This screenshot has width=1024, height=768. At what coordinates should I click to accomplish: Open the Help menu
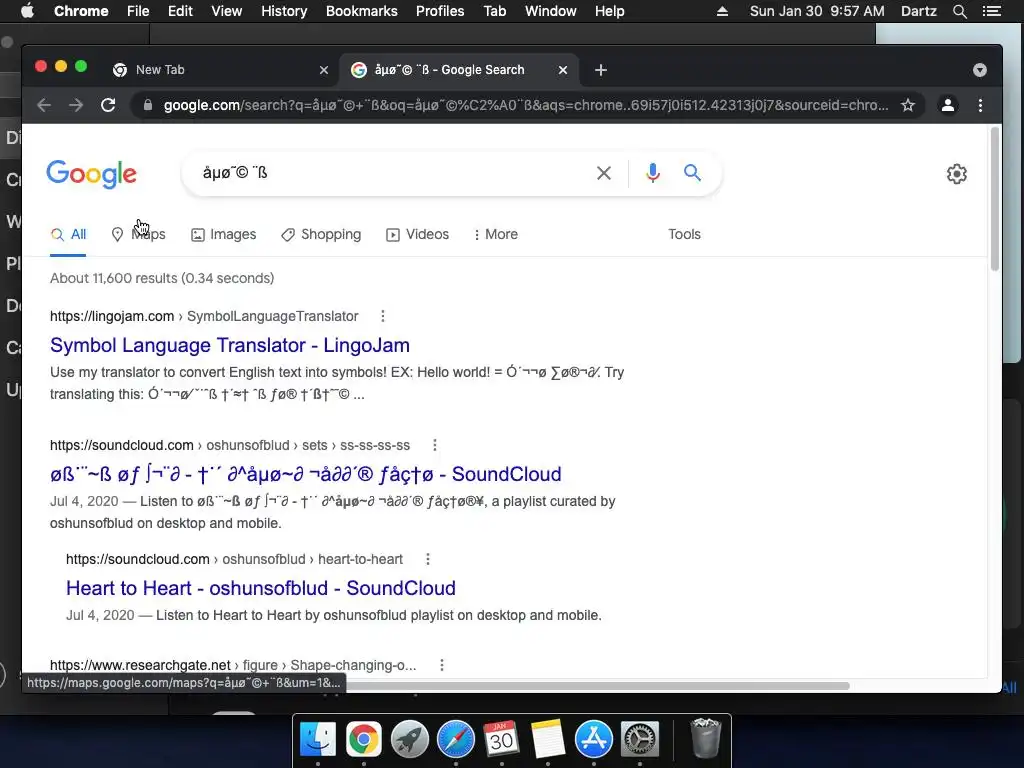609,11
